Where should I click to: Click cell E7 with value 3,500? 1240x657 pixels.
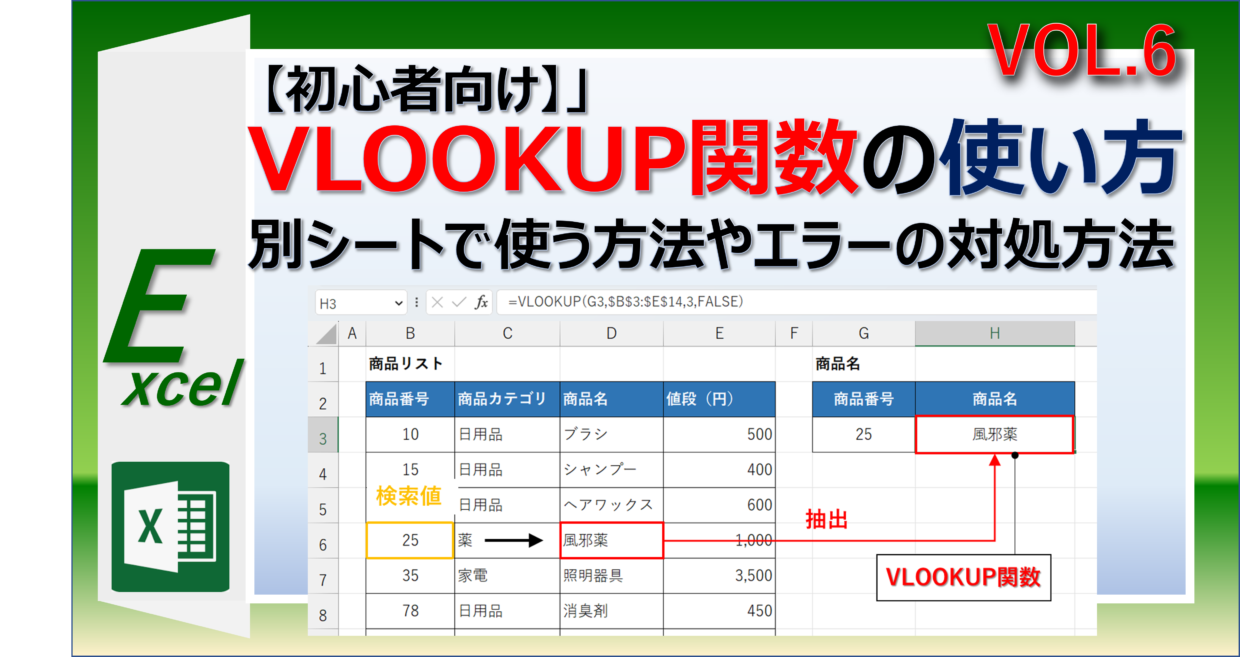pyautogui.click(x=719, y=576)
